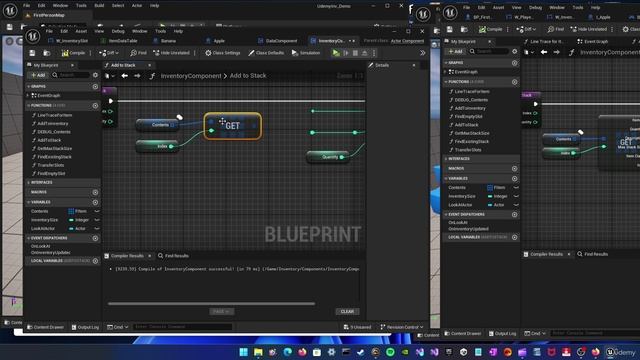This screenshot has width=640, height=360.
Task: Click the Quantity node in front graph
Action: 328,157
